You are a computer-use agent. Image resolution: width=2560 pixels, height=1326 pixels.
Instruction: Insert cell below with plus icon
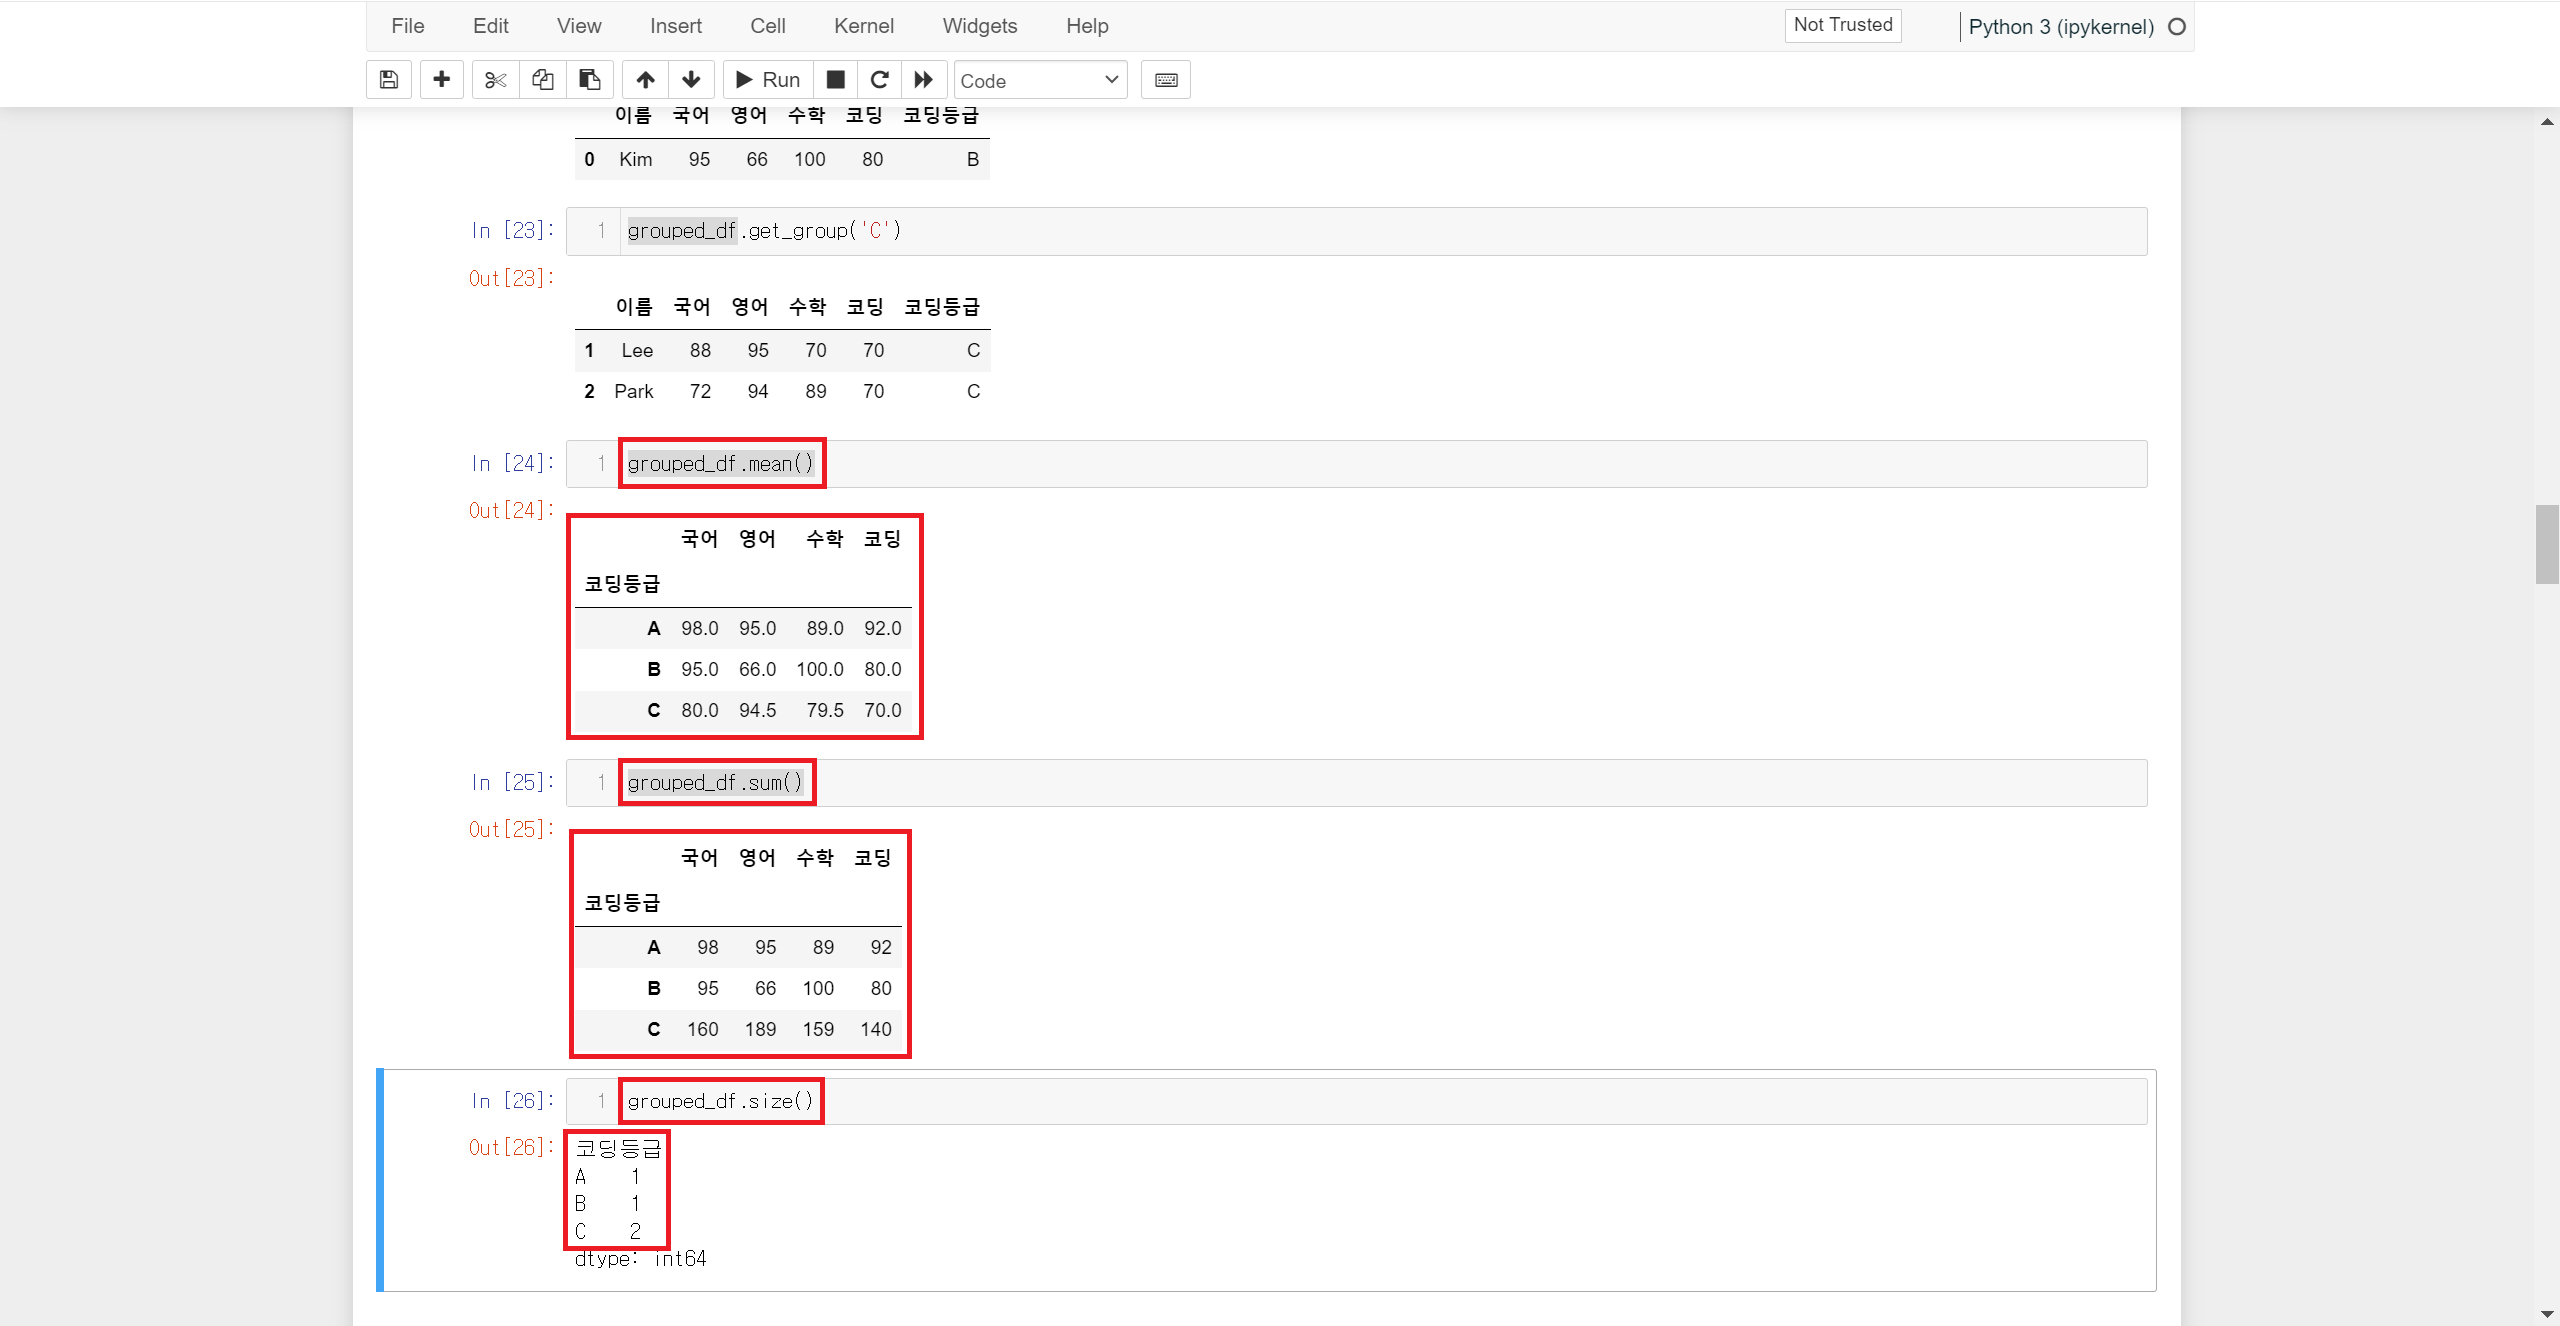(441, 80)
